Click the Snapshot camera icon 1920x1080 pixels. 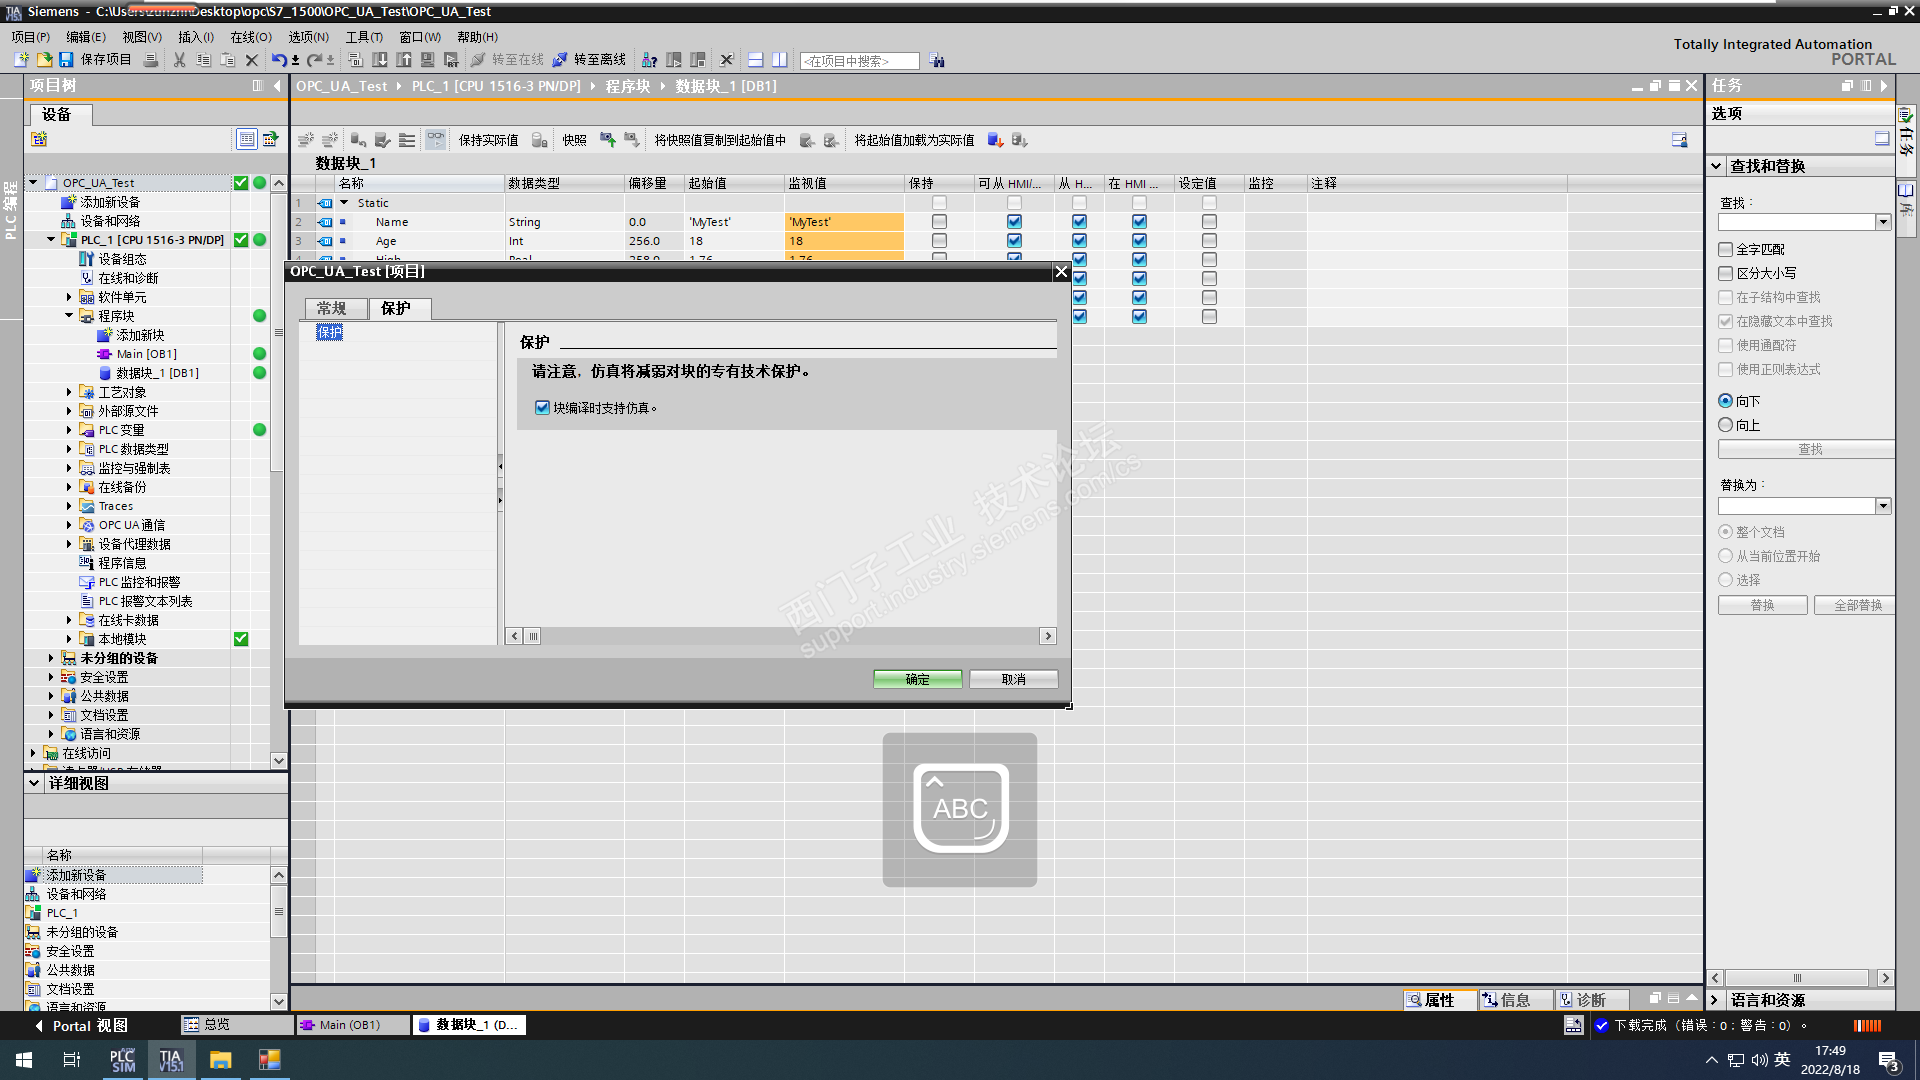pos(607,140)
